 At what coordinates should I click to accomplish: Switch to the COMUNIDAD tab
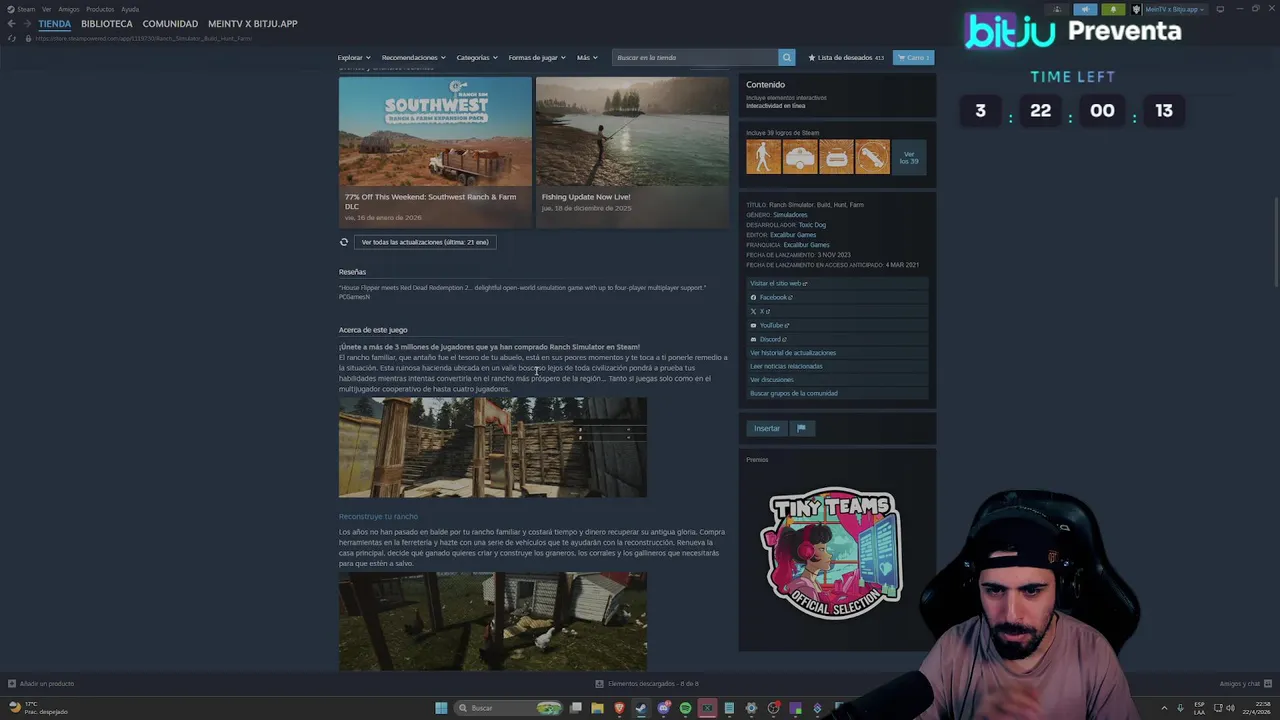click(170, 23)
